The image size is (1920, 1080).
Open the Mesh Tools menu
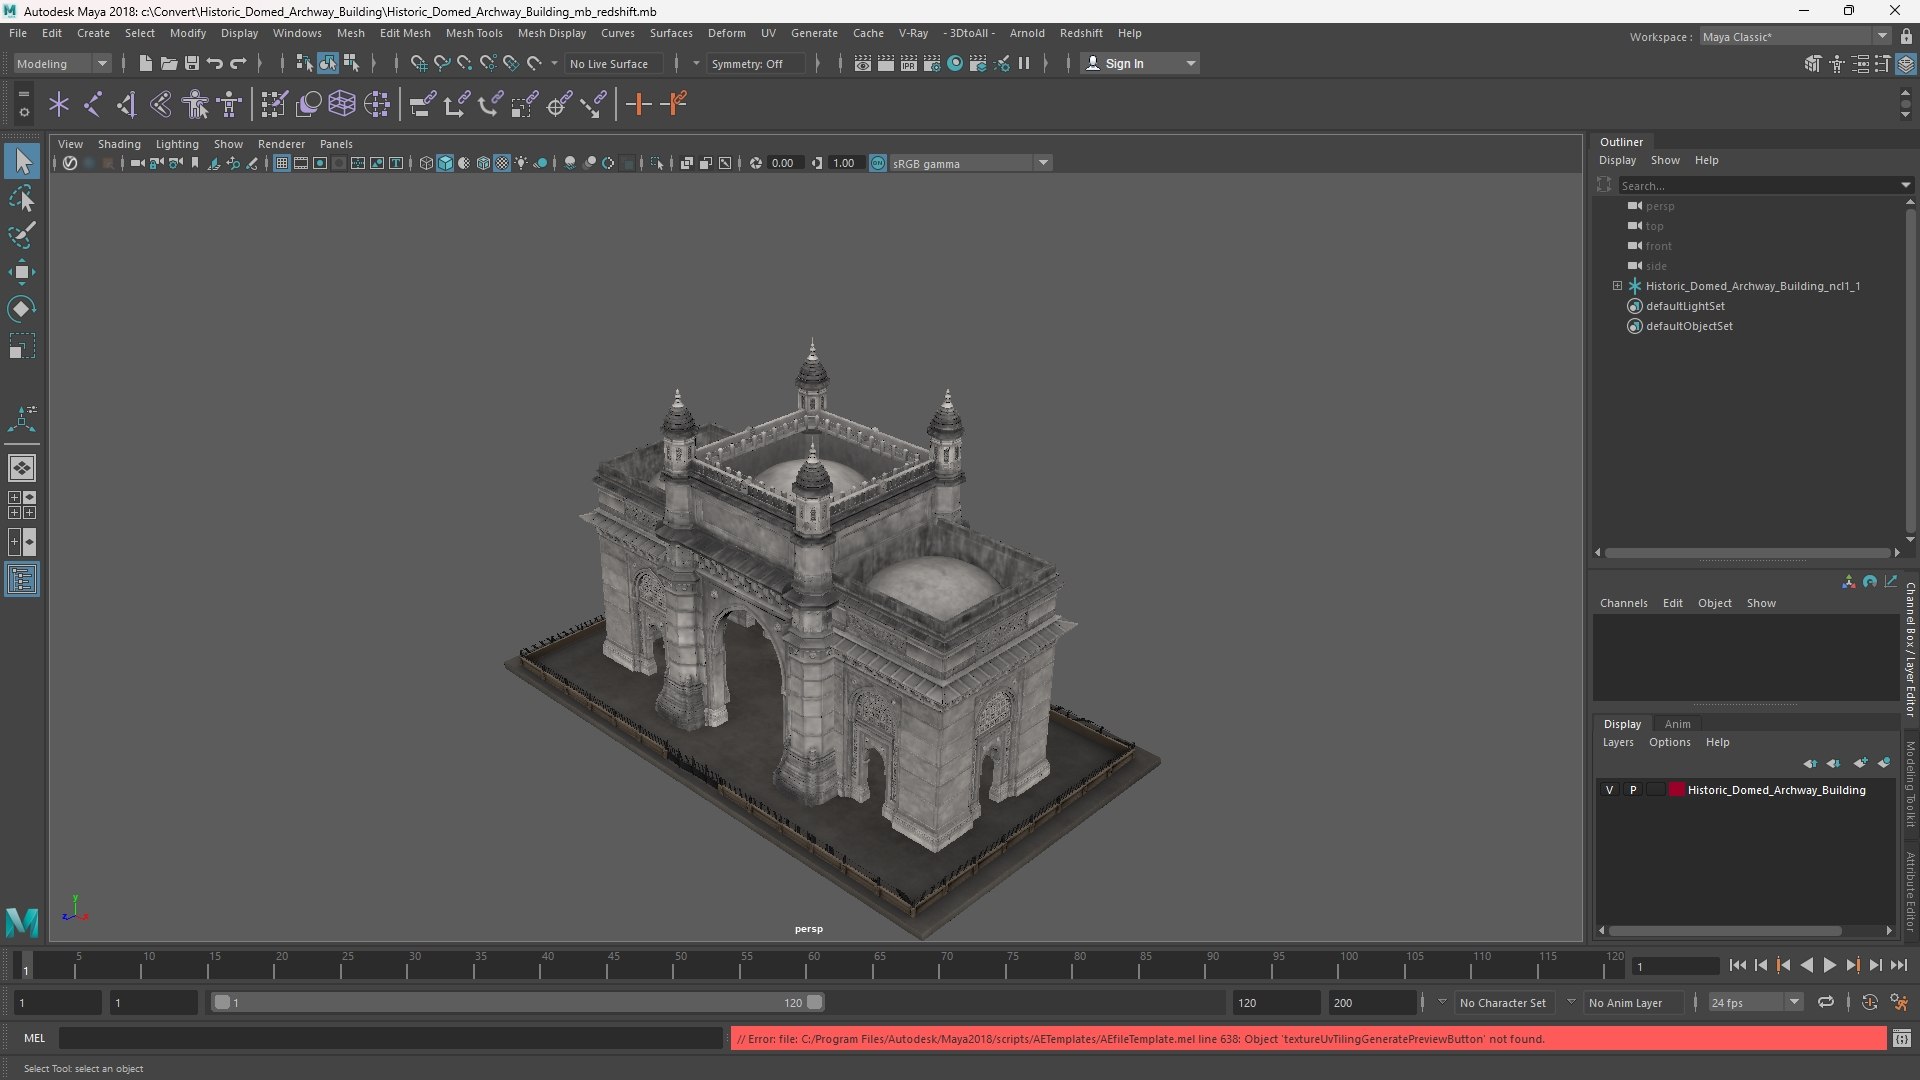474,33
